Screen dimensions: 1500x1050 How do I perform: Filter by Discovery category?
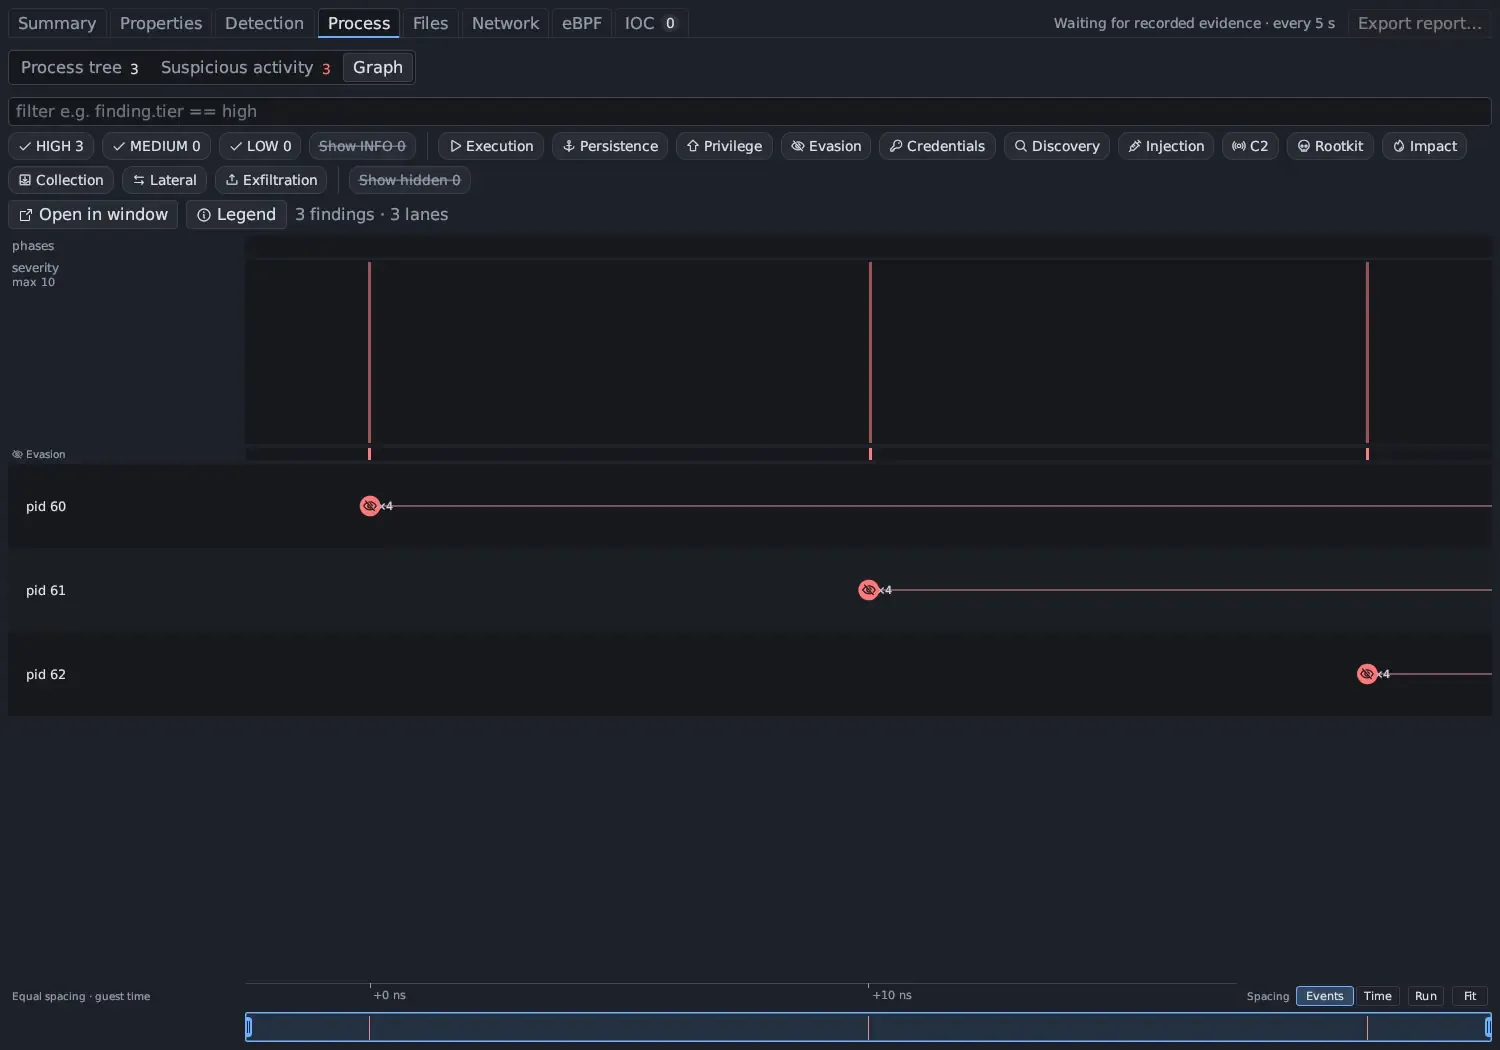[x=1057, y=146]
